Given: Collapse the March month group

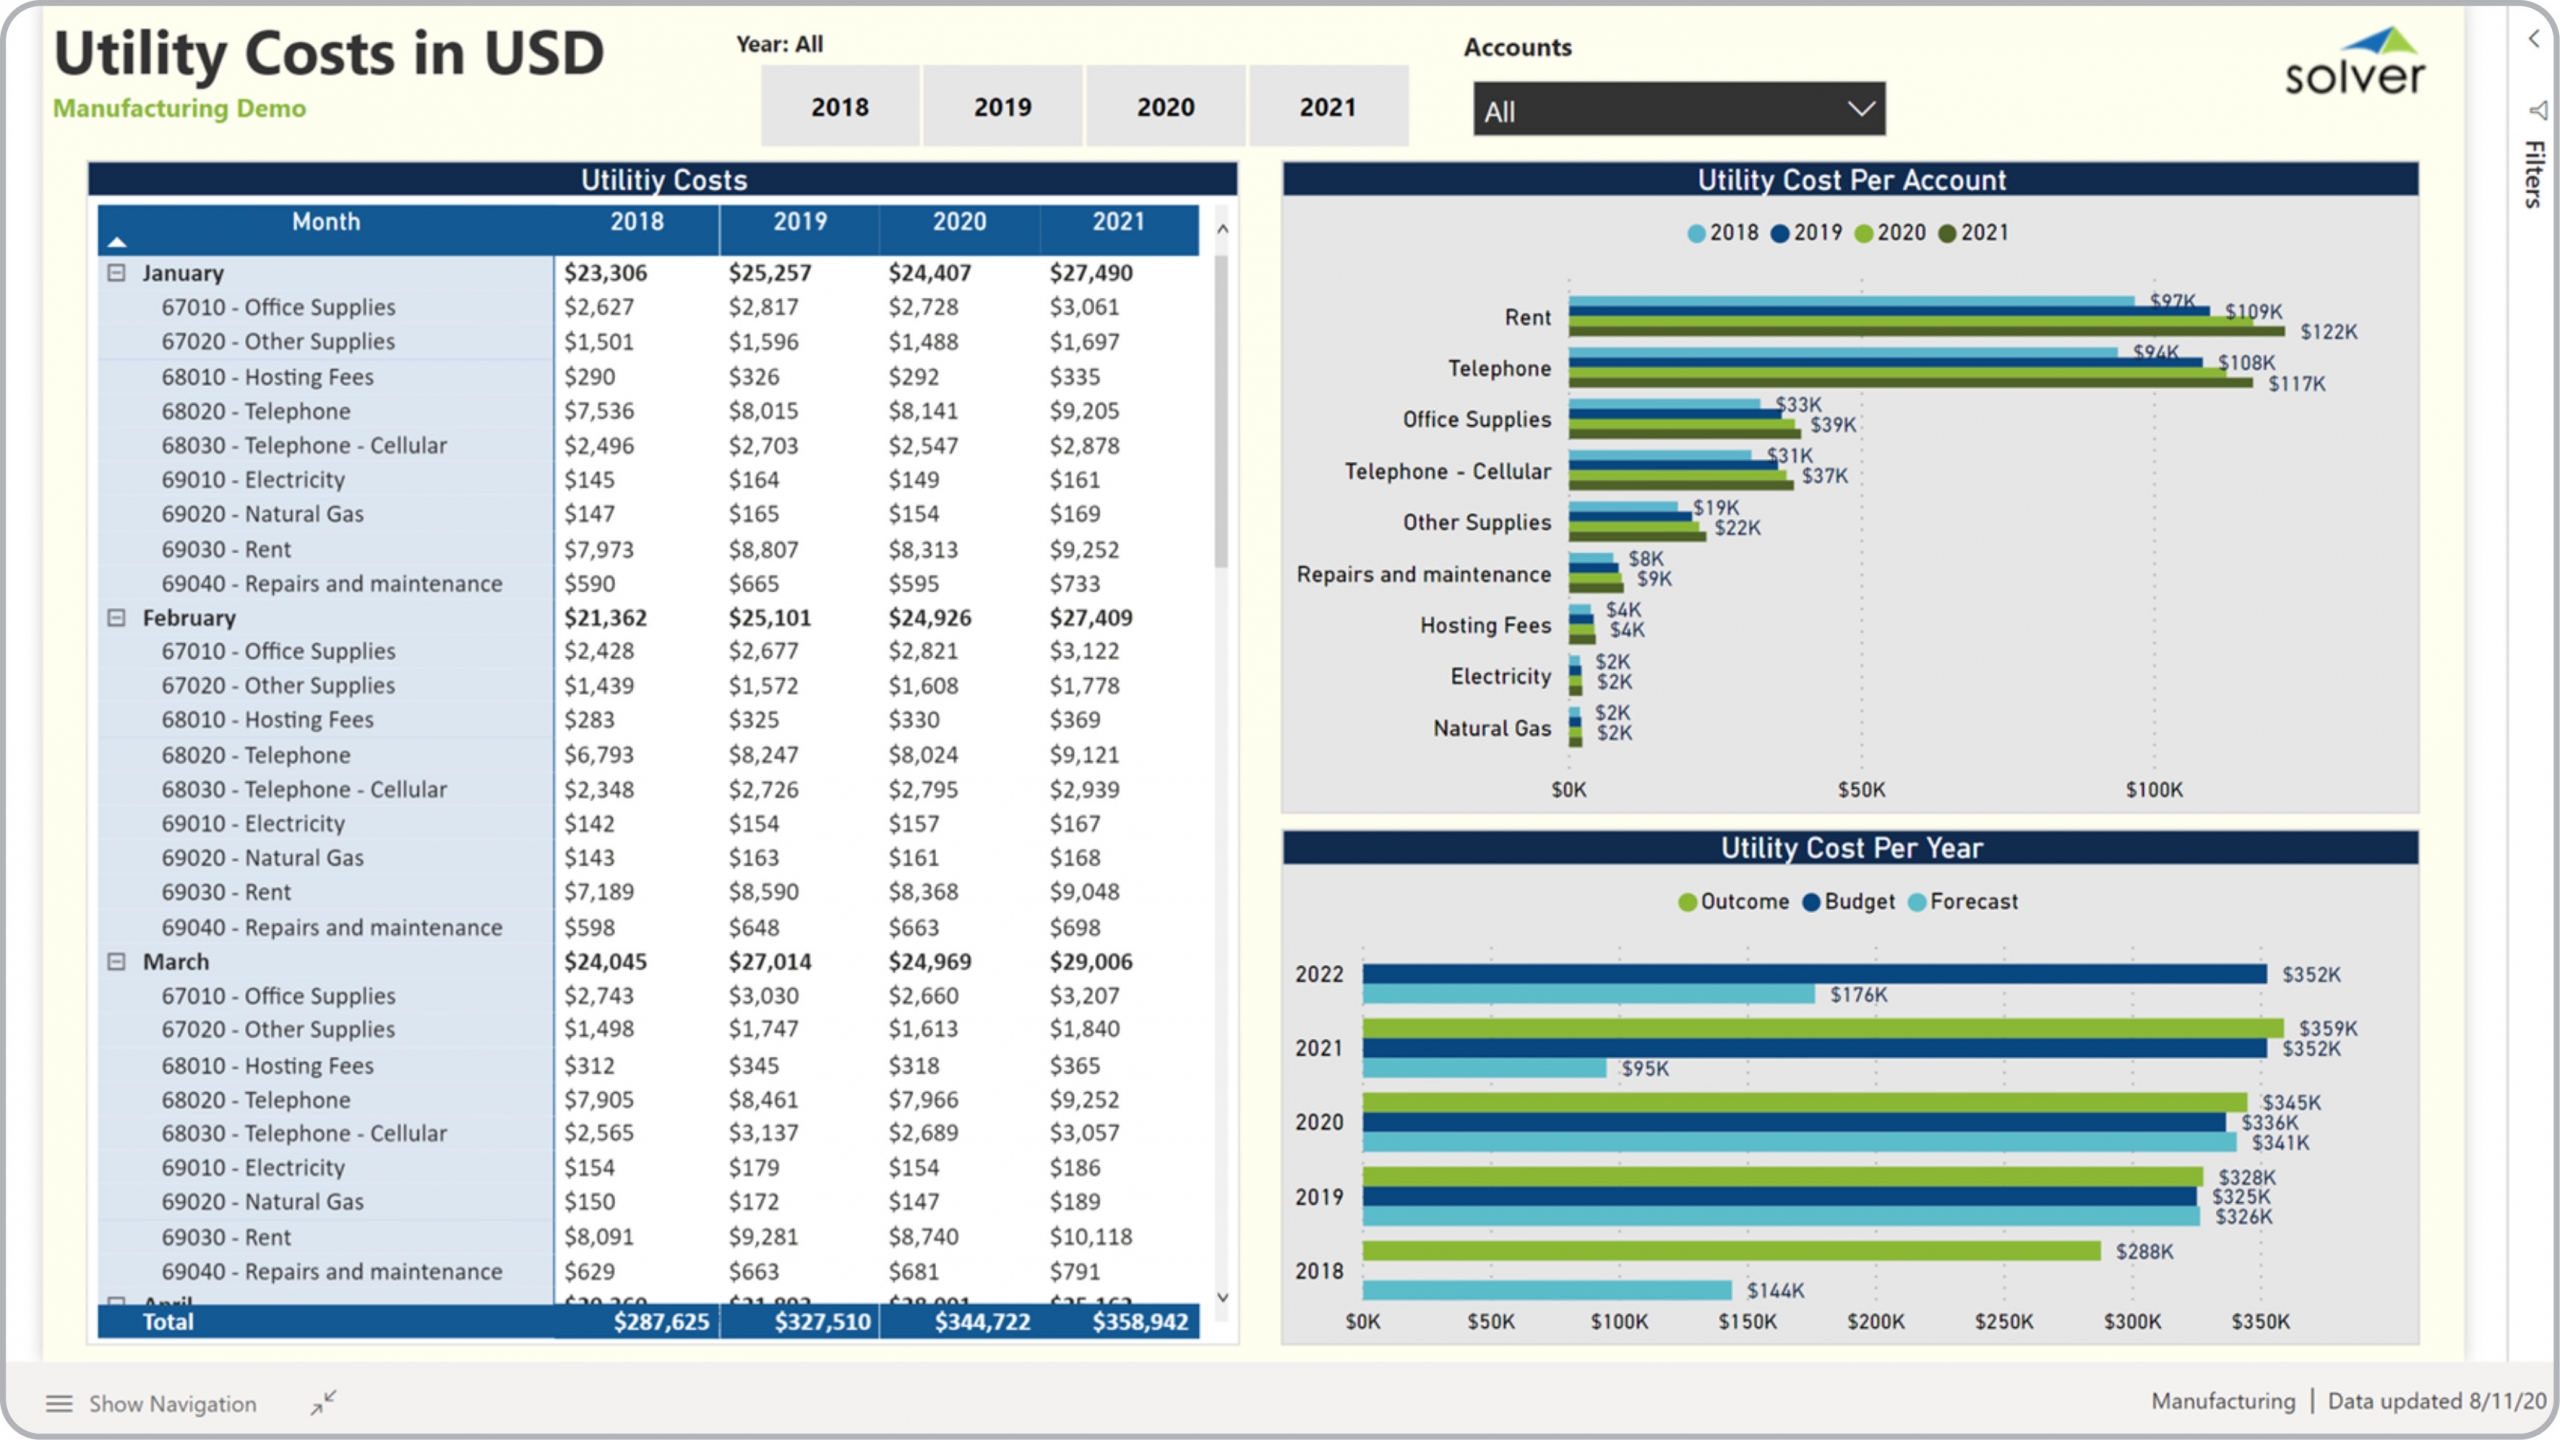Looking at the screenshot, I should 115,961.
